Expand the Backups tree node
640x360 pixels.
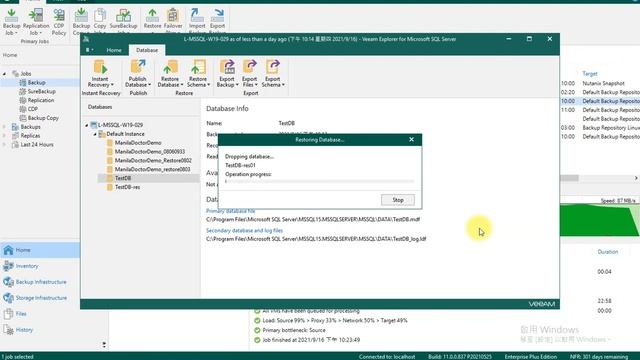point(4,127)
